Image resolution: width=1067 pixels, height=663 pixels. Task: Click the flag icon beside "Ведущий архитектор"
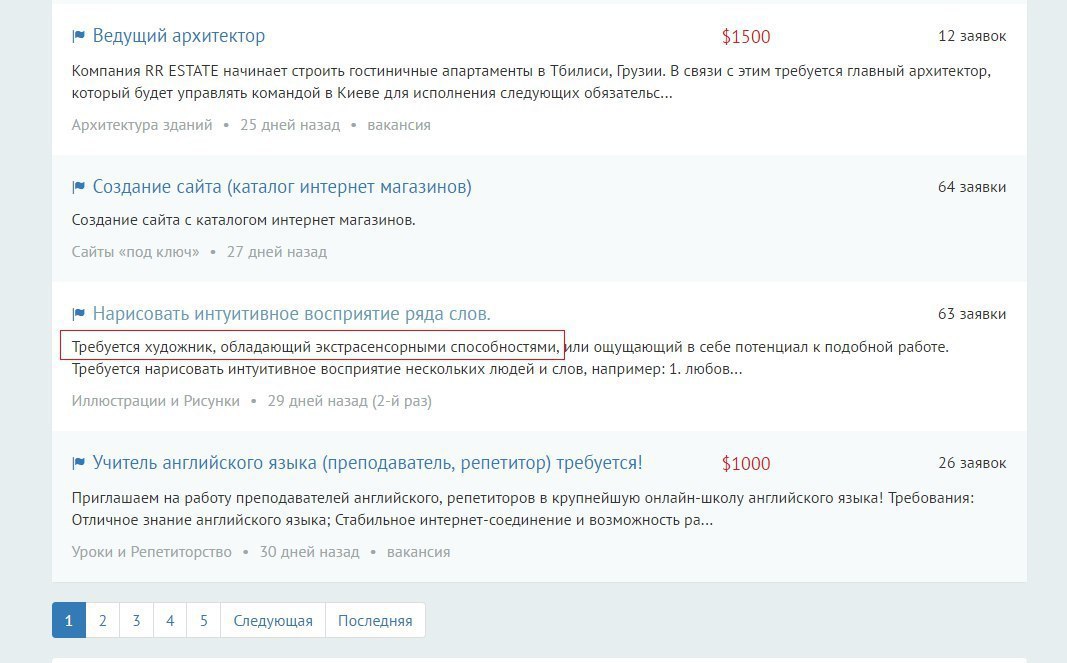79,37
